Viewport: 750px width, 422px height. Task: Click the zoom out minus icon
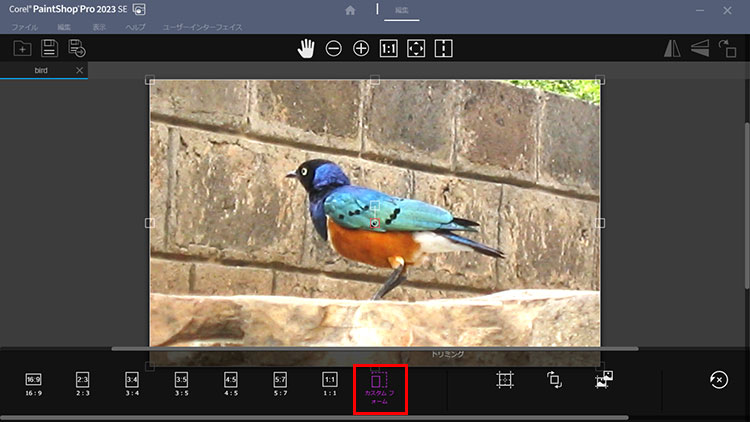334,48
